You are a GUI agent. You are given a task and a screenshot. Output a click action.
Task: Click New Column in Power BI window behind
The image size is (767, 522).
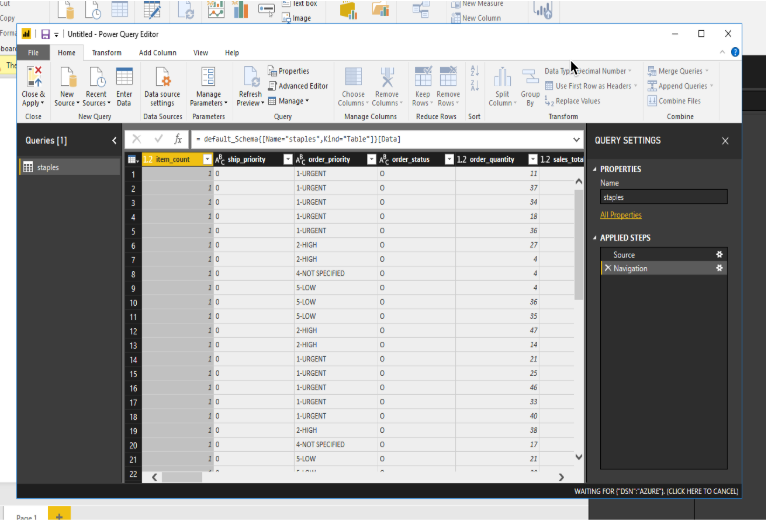pos(476,18)
